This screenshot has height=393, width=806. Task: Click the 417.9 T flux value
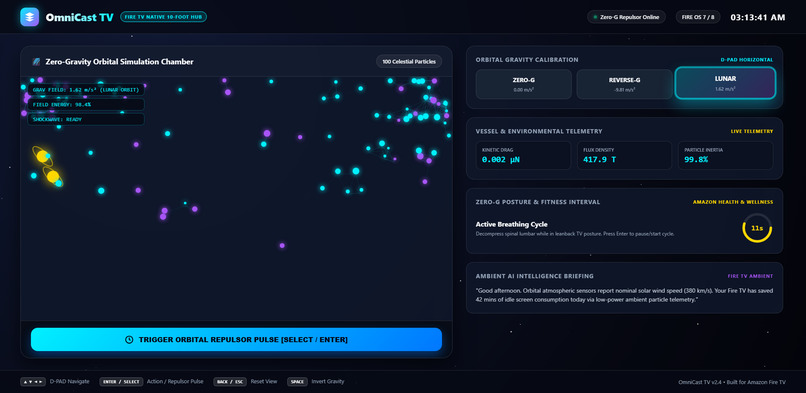tap(600, 160)
